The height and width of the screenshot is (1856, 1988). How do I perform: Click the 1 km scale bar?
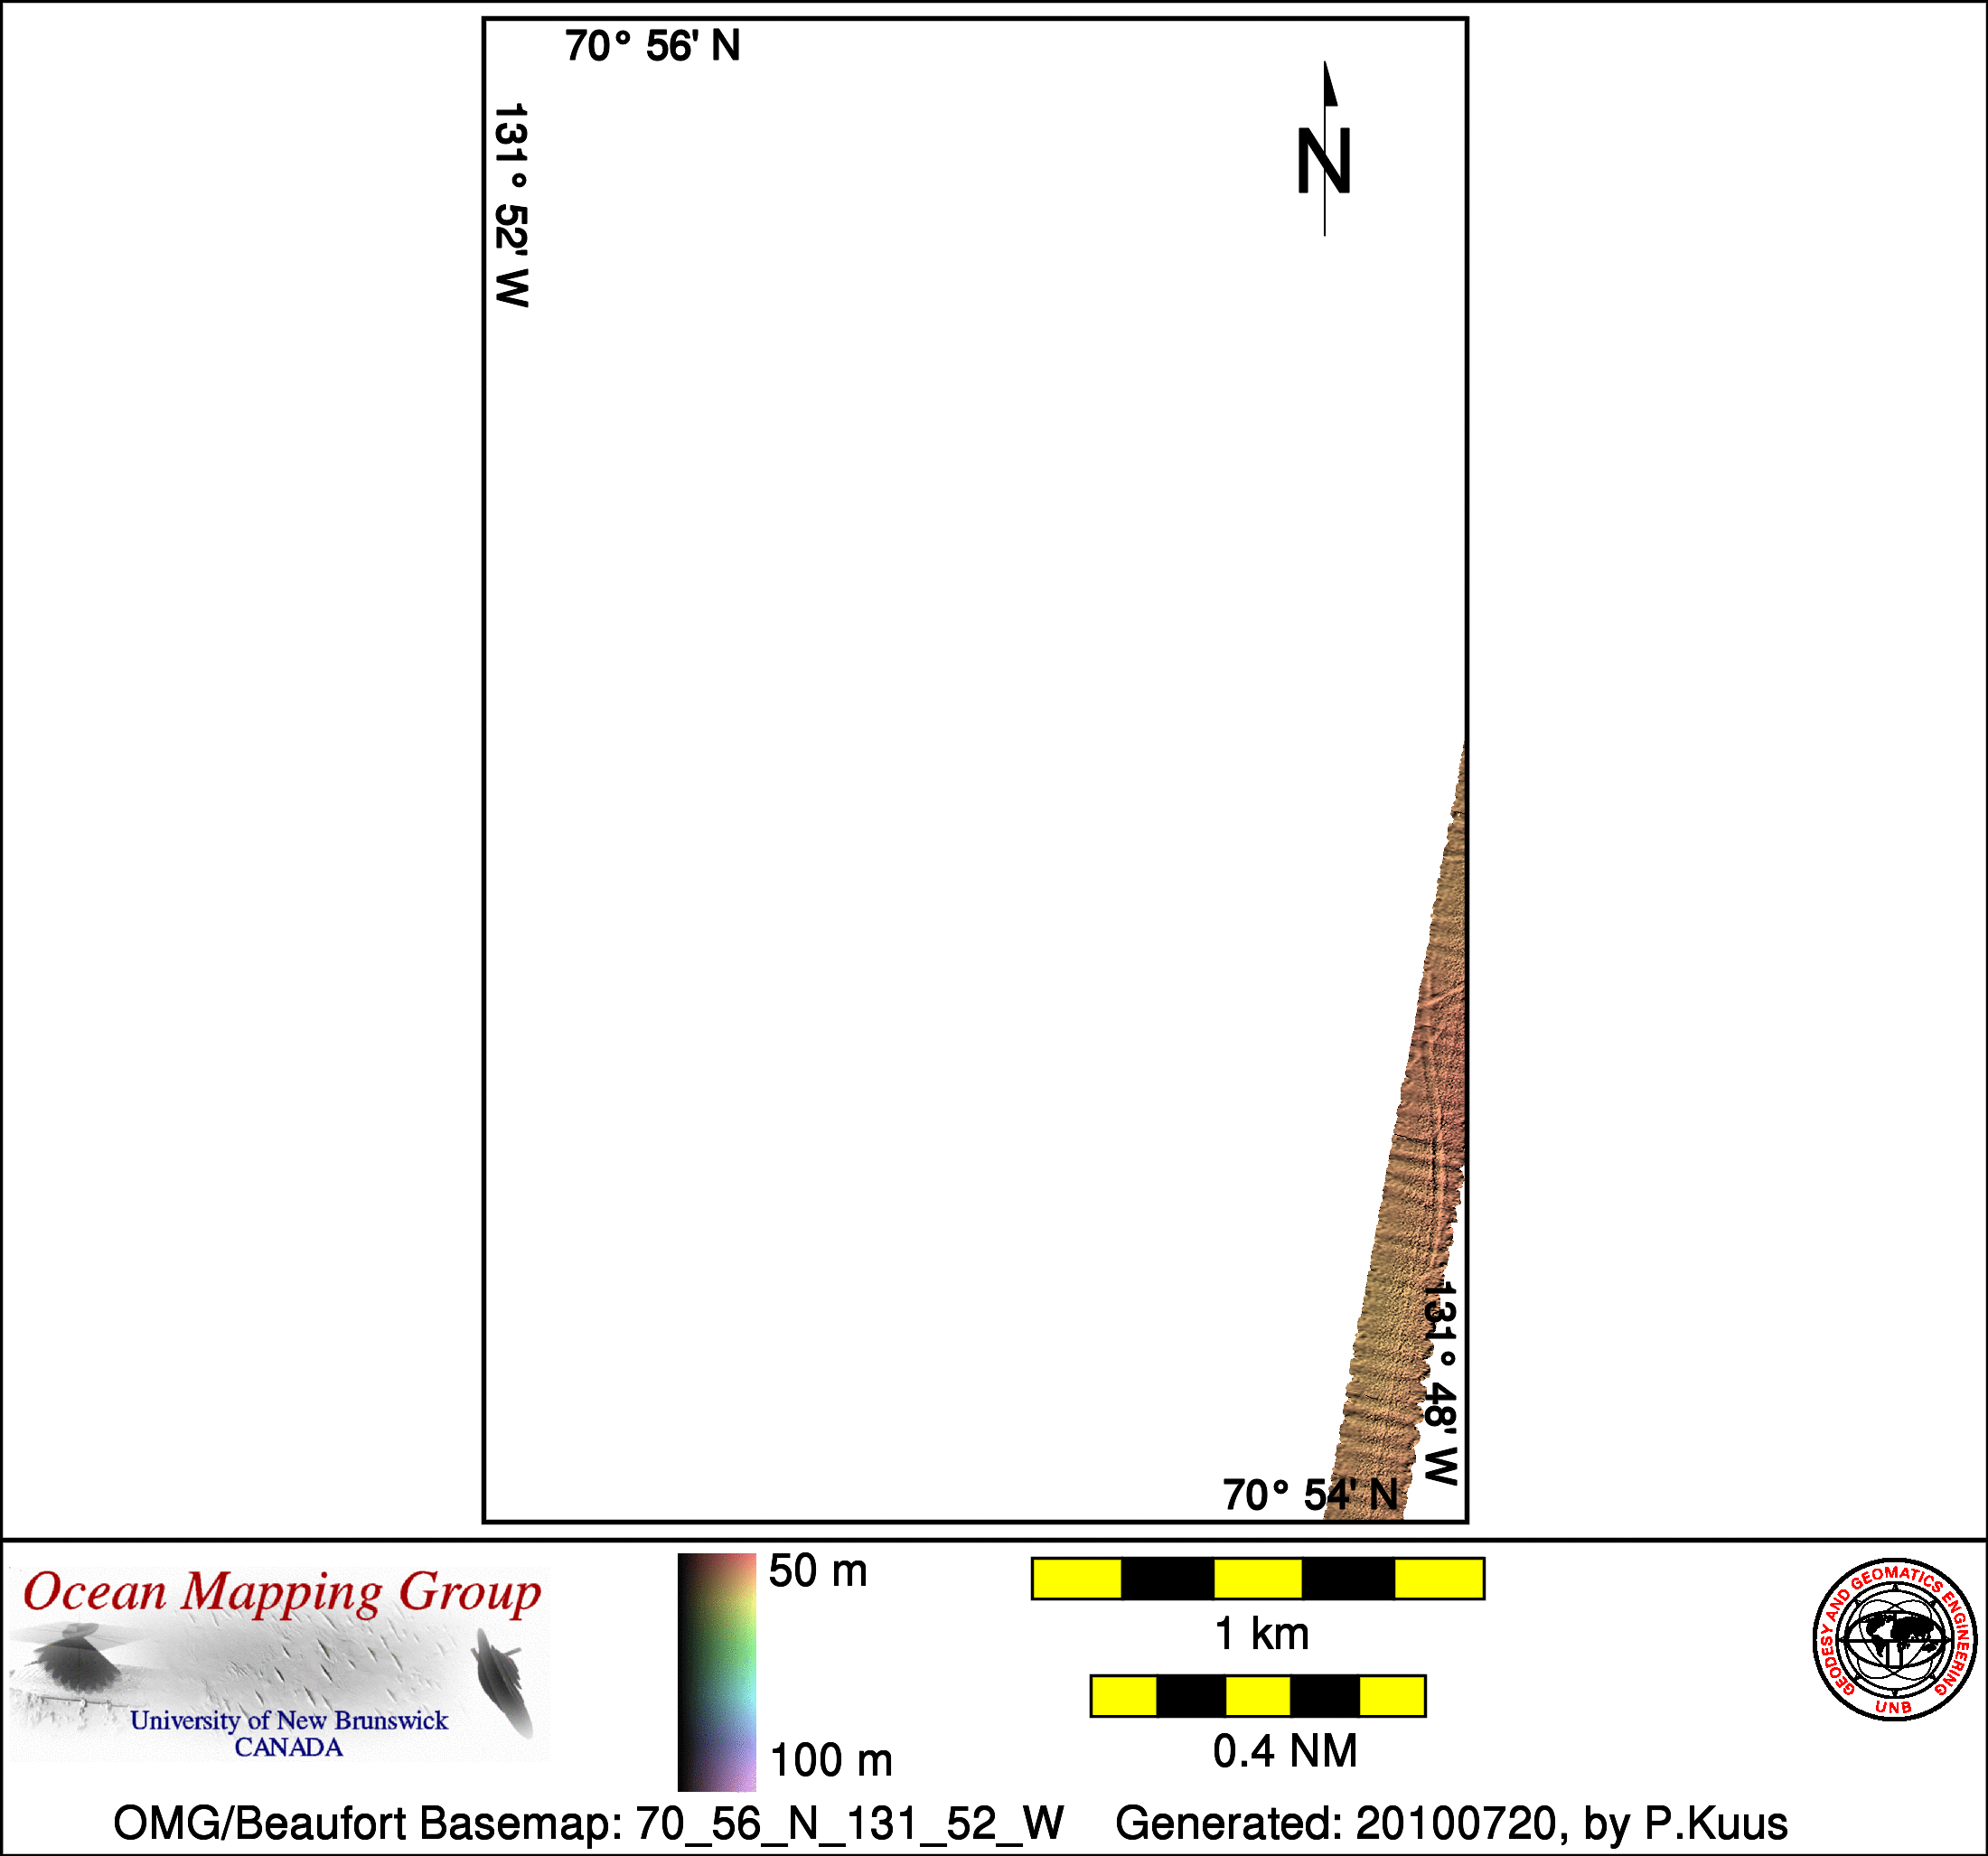[x=1257, y=1578]
